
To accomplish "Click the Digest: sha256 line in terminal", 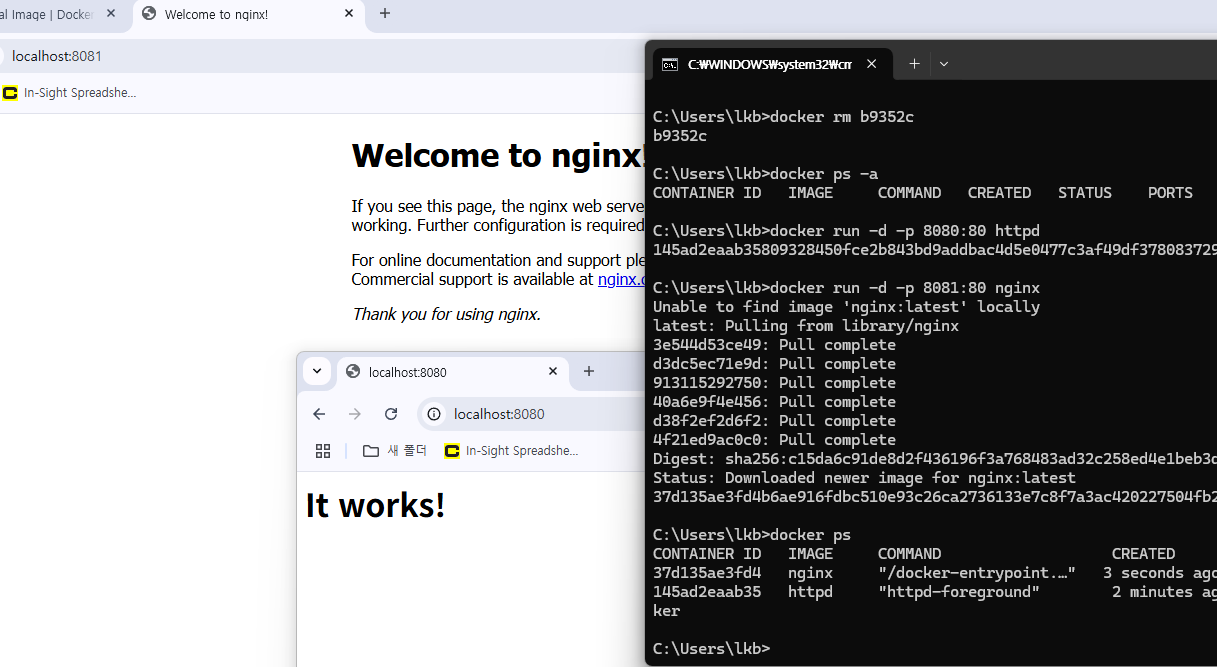I will tap(935, 459).
